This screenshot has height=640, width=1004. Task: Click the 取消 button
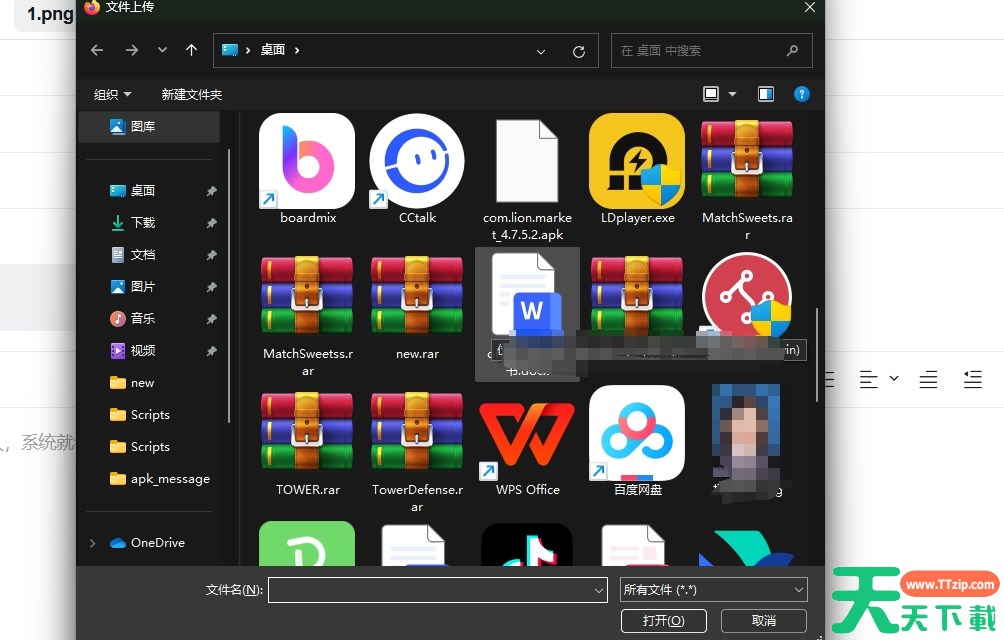(x=763, y=621)
